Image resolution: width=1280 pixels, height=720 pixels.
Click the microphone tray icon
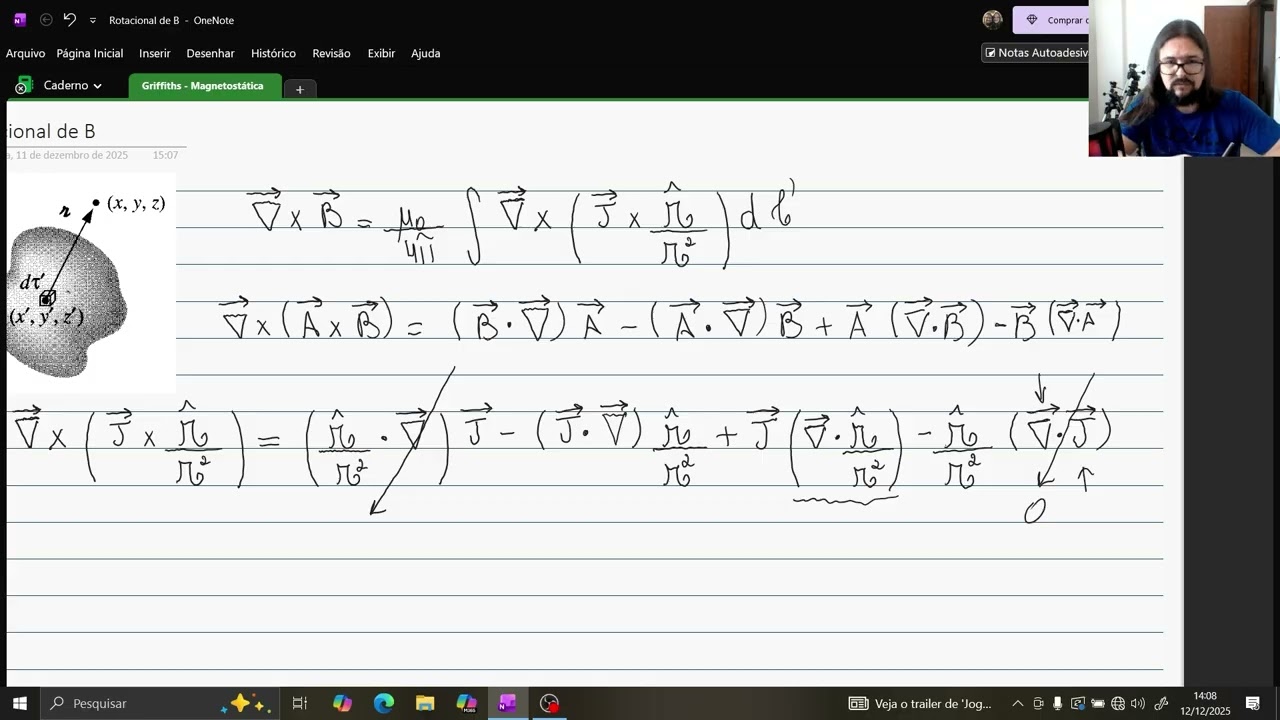(1057, 703)
